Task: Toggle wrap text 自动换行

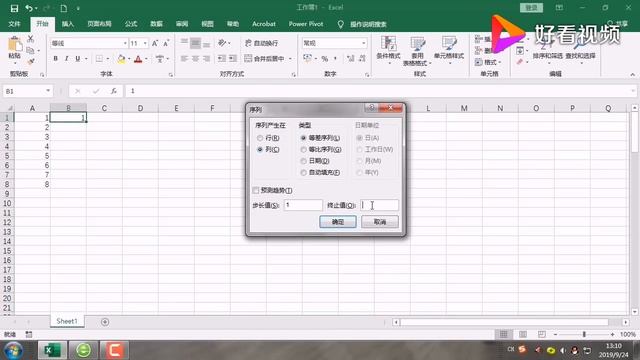Action: [262, 43]
